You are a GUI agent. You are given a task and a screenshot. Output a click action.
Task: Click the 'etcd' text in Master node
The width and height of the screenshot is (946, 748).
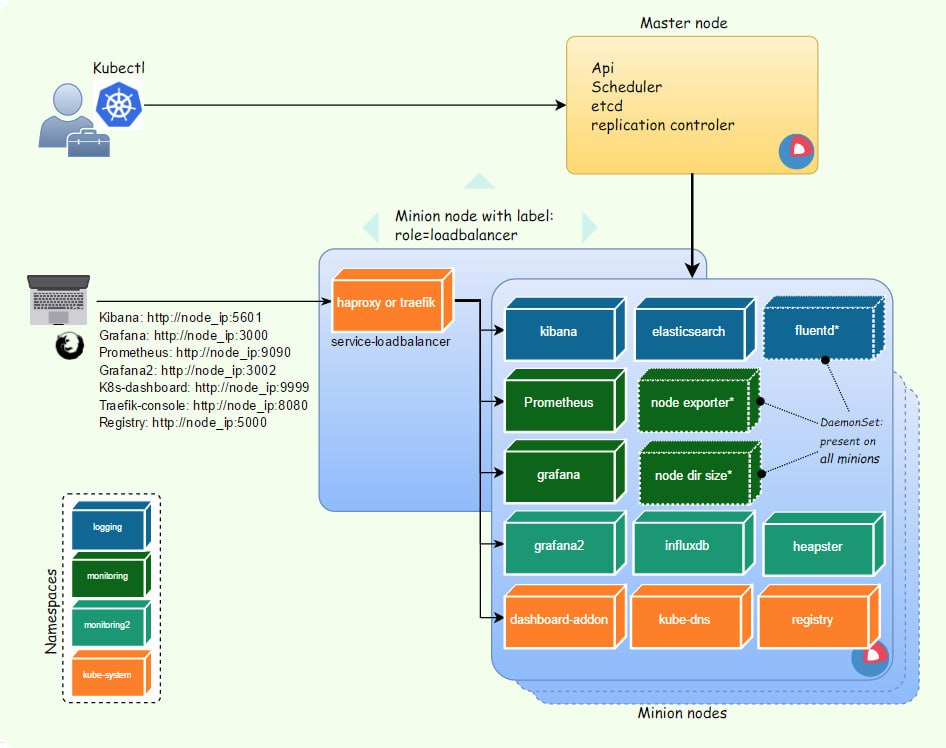[606, 106]
